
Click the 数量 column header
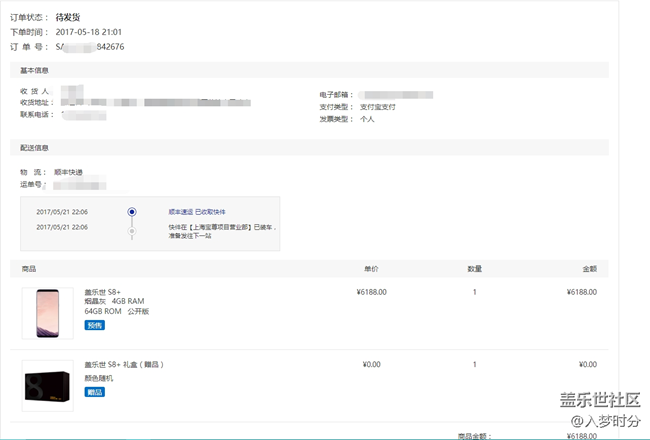tap(474, 269)
